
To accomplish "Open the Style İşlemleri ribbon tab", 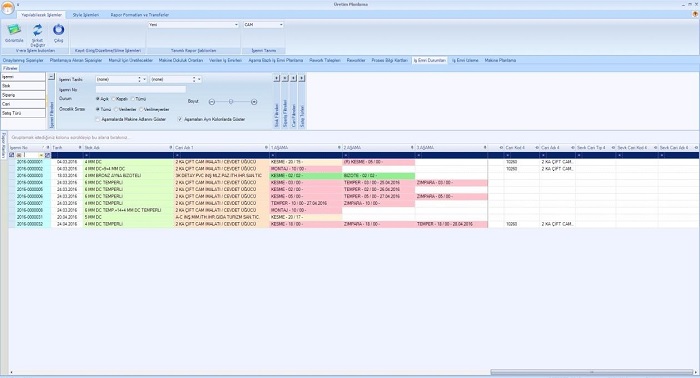I will 86,15.
